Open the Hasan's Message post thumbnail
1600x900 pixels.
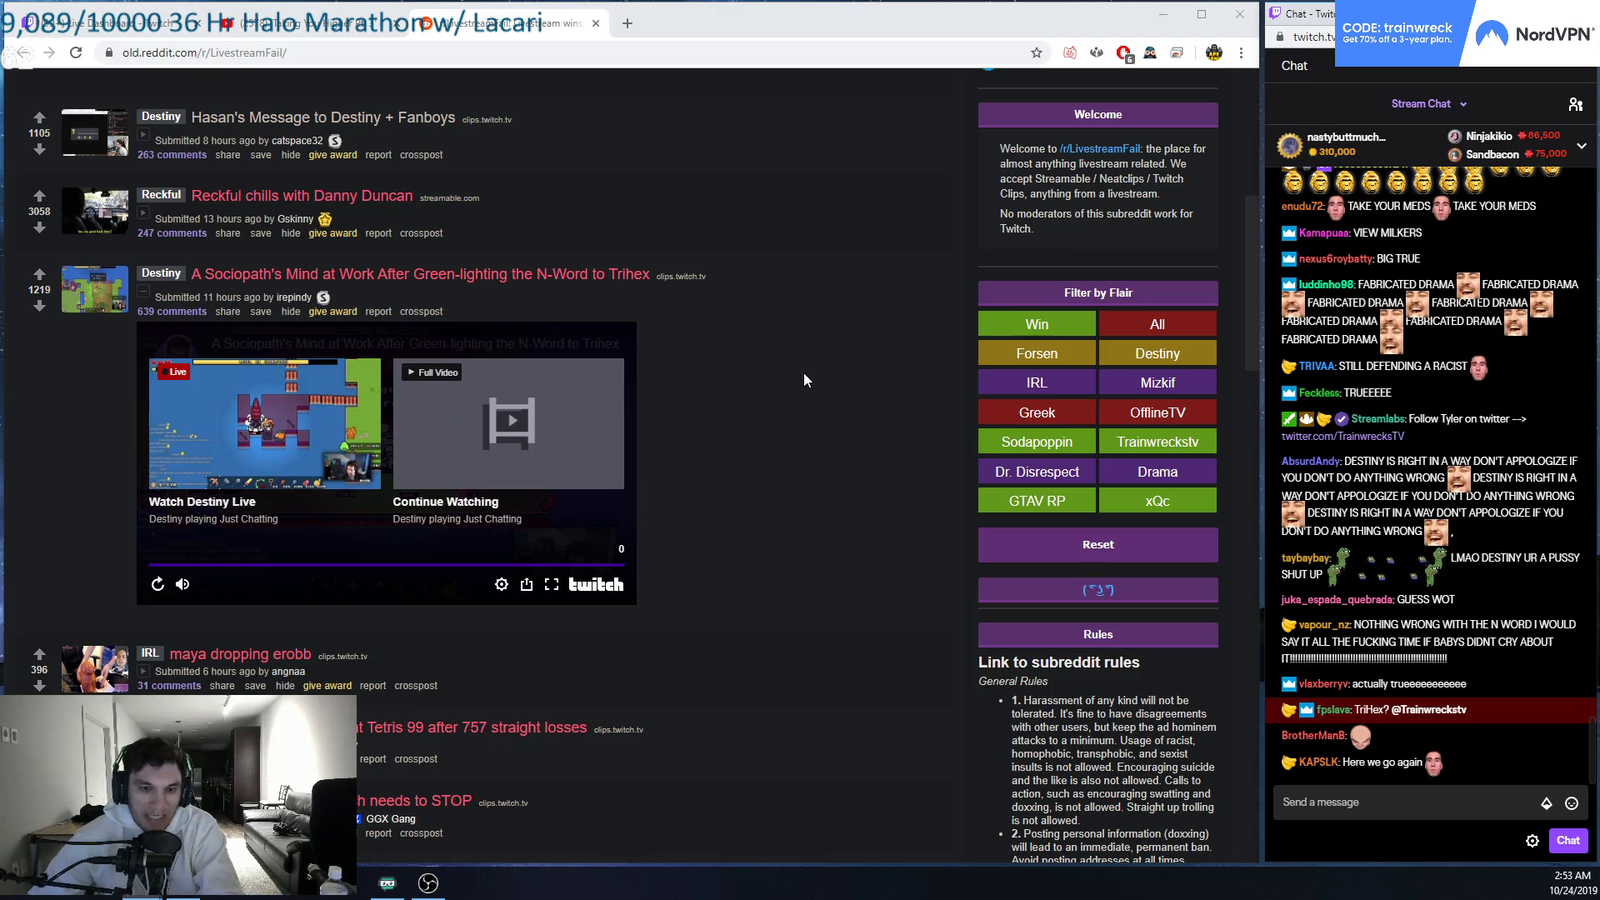95,132
